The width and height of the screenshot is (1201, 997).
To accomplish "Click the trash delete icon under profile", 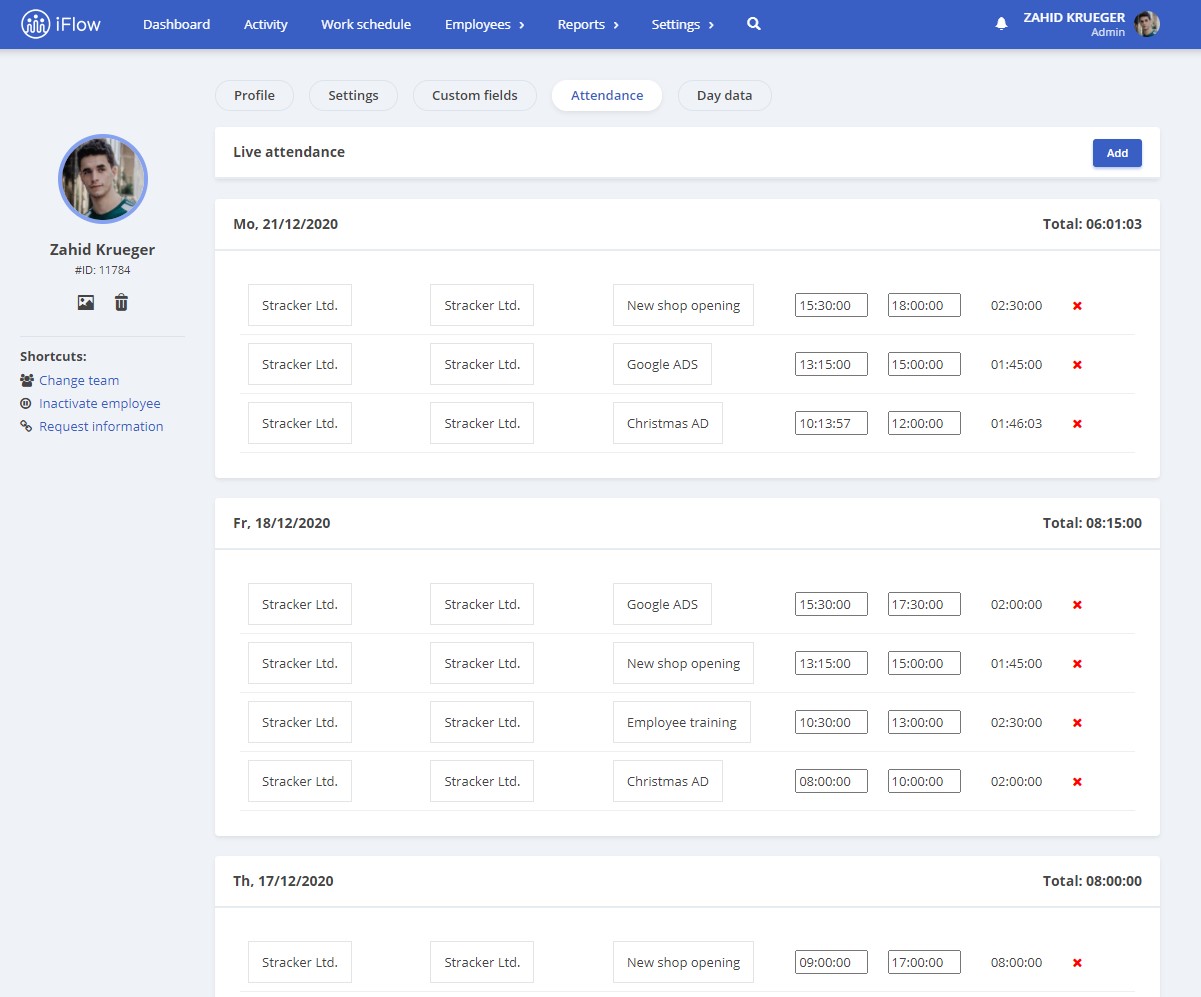I will coord(121,302).
